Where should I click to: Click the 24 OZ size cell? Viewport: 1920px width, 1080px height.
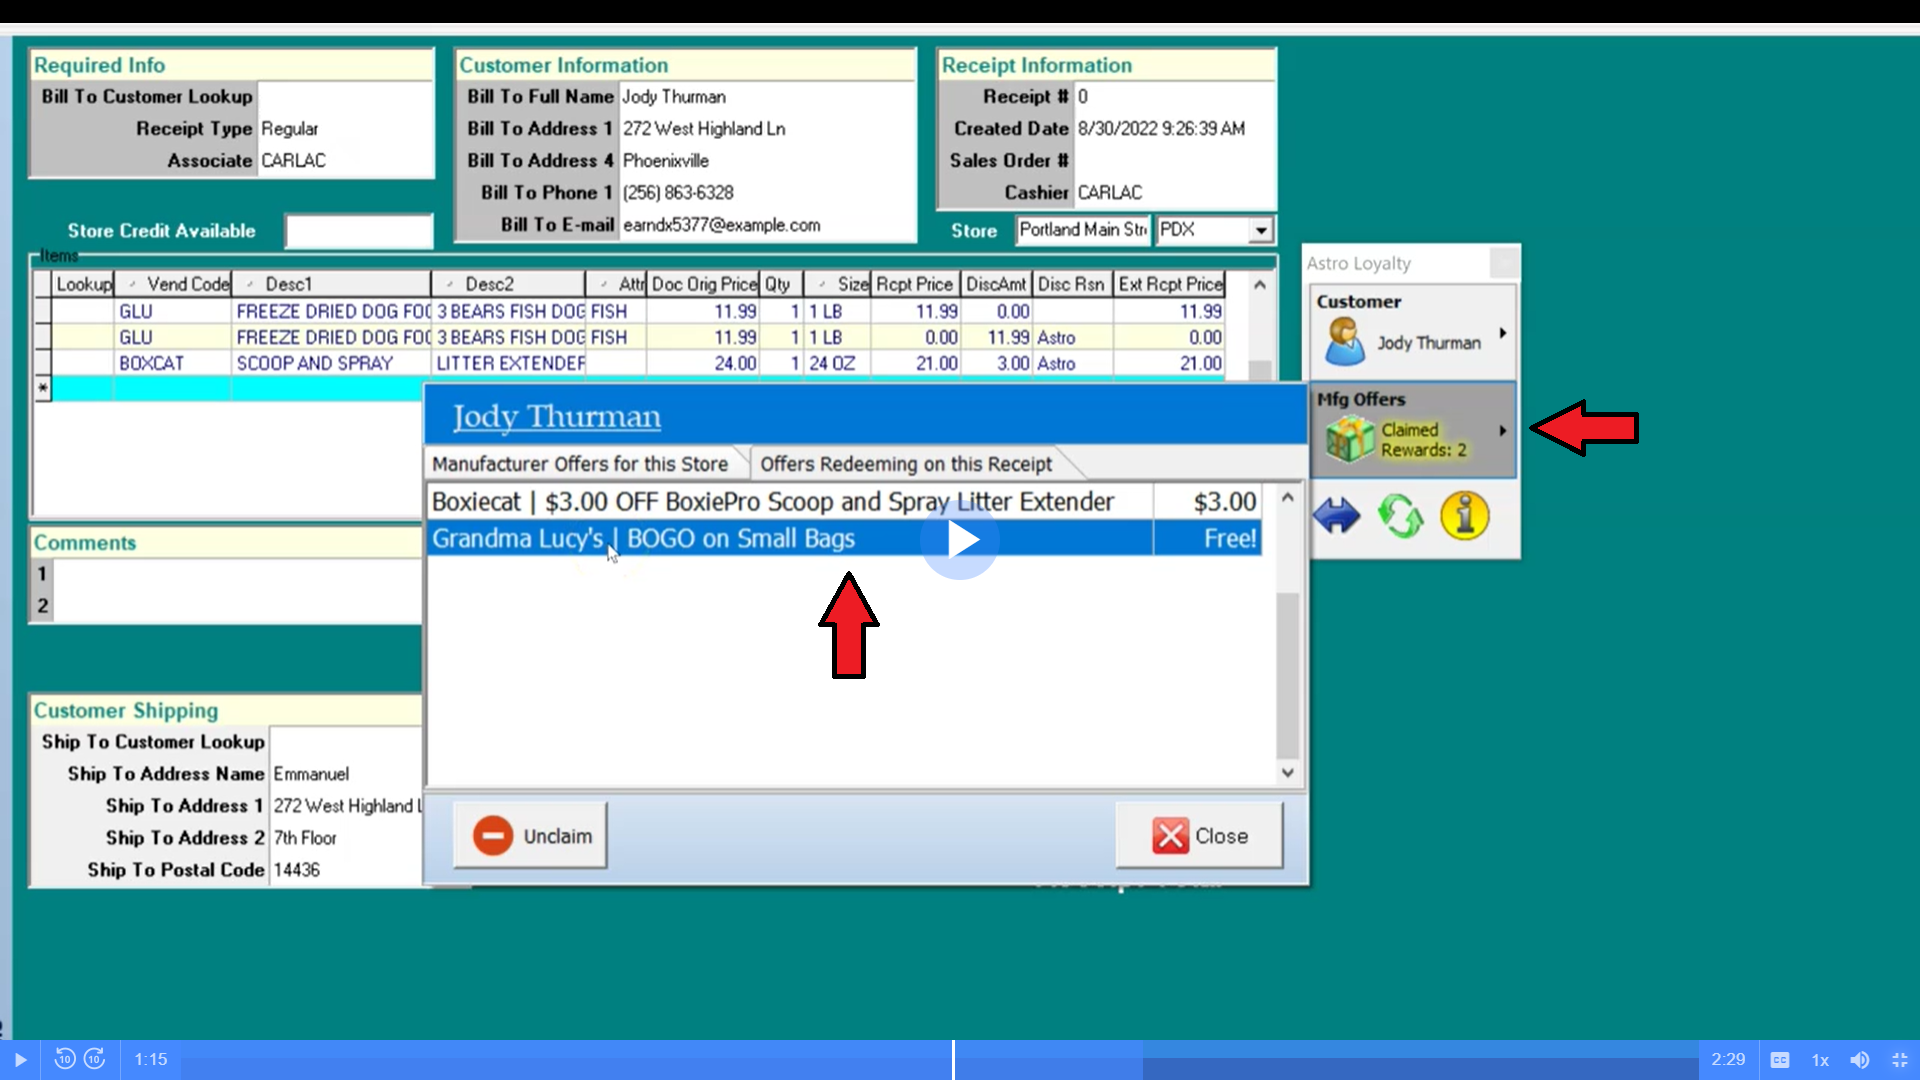click(x=837, y=363)
